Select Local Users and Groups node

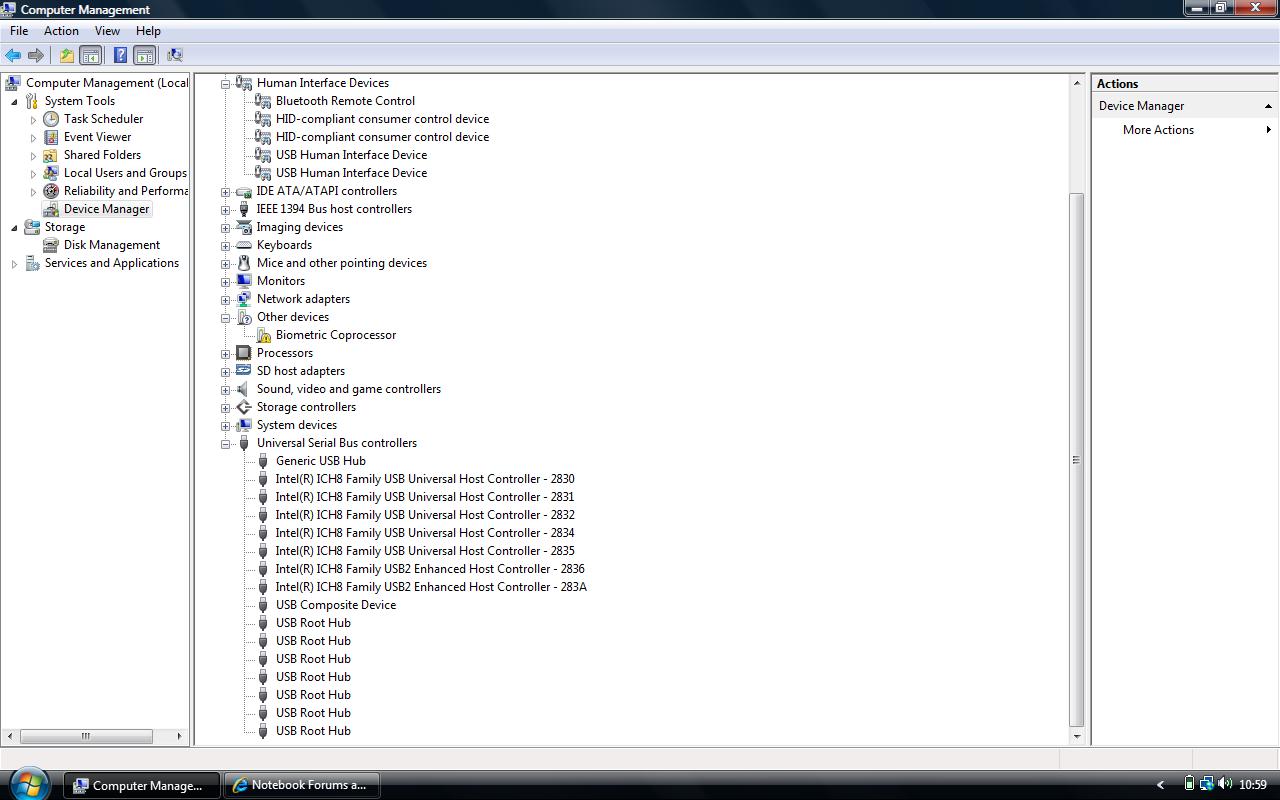click(125, 173)
